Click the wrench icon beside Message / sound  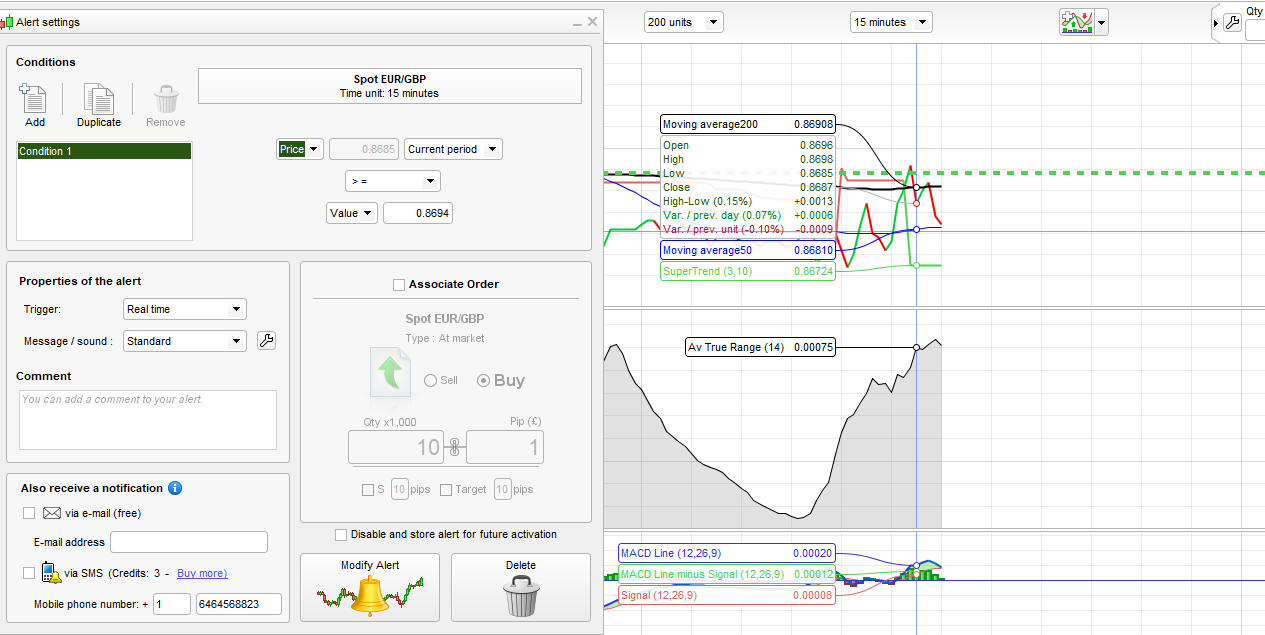[x=266, y=341]
